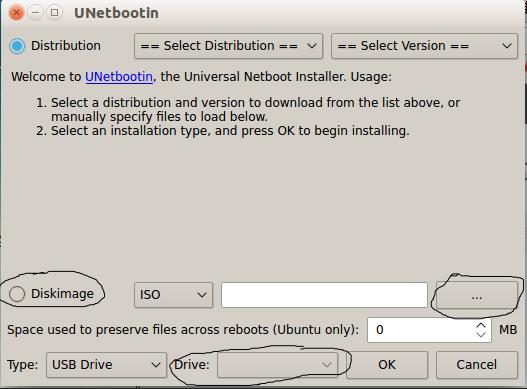Click the 'Drive:' label

pos(192,365)
